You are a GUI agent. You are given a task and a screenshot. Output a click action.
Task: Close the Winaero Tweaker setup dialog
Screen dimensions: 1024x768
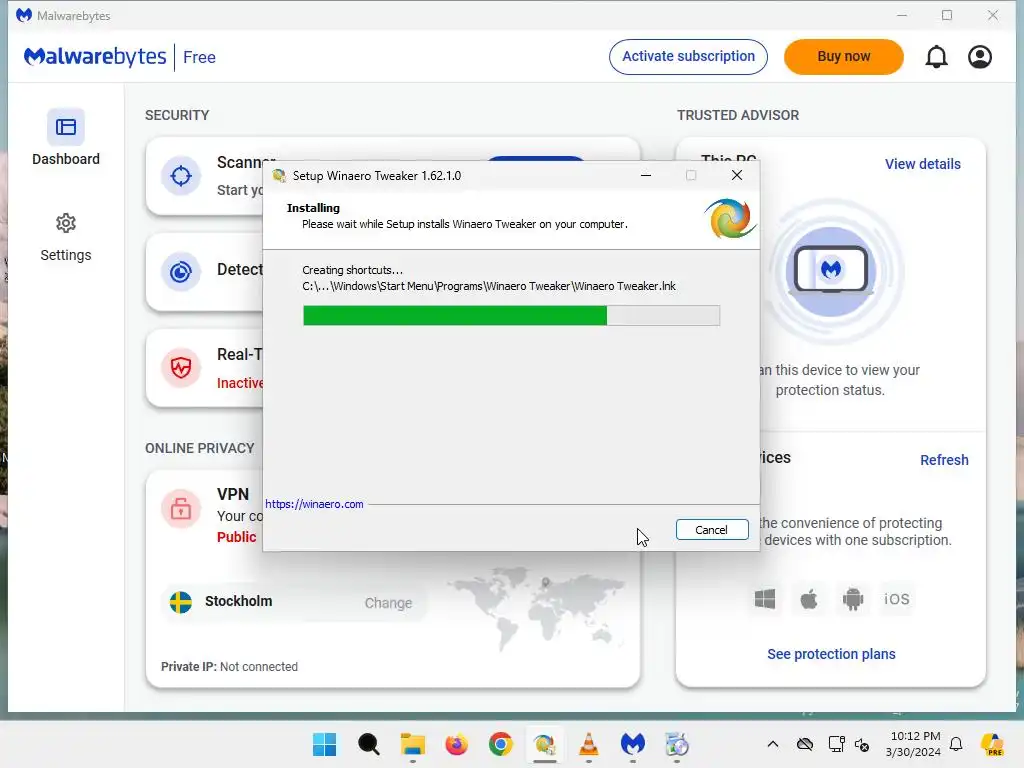(737, 175)
